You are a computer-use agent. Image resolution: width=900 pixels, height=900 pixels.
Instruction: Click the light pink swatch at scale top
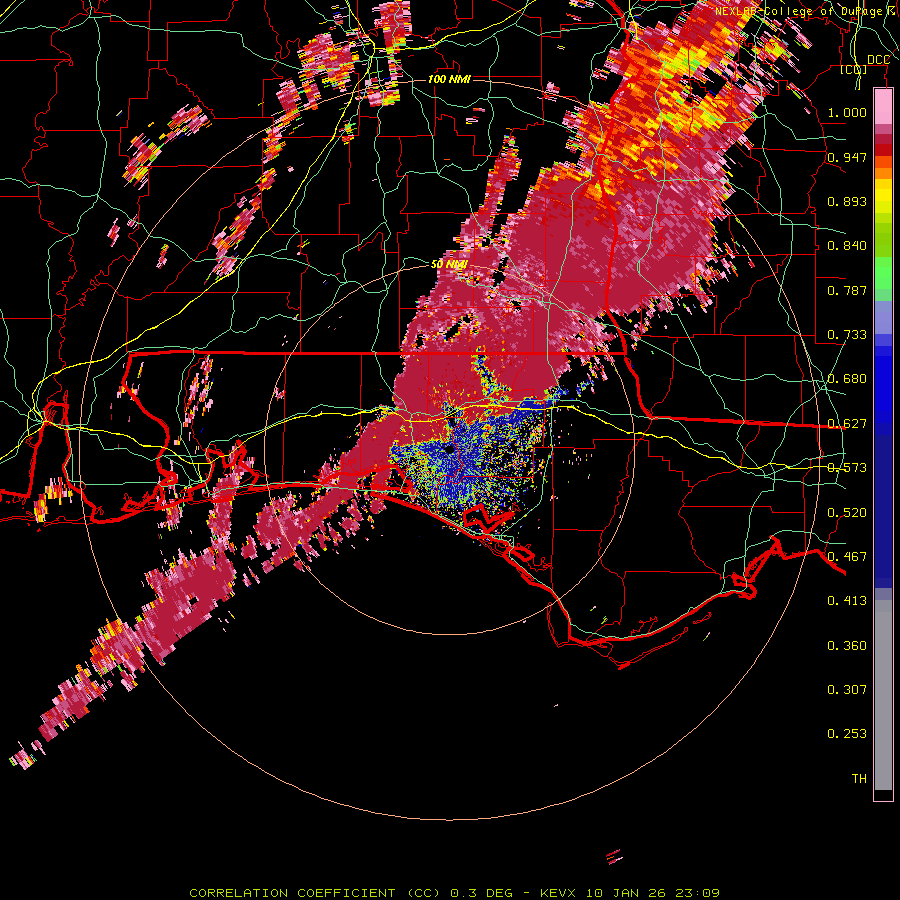883,106
